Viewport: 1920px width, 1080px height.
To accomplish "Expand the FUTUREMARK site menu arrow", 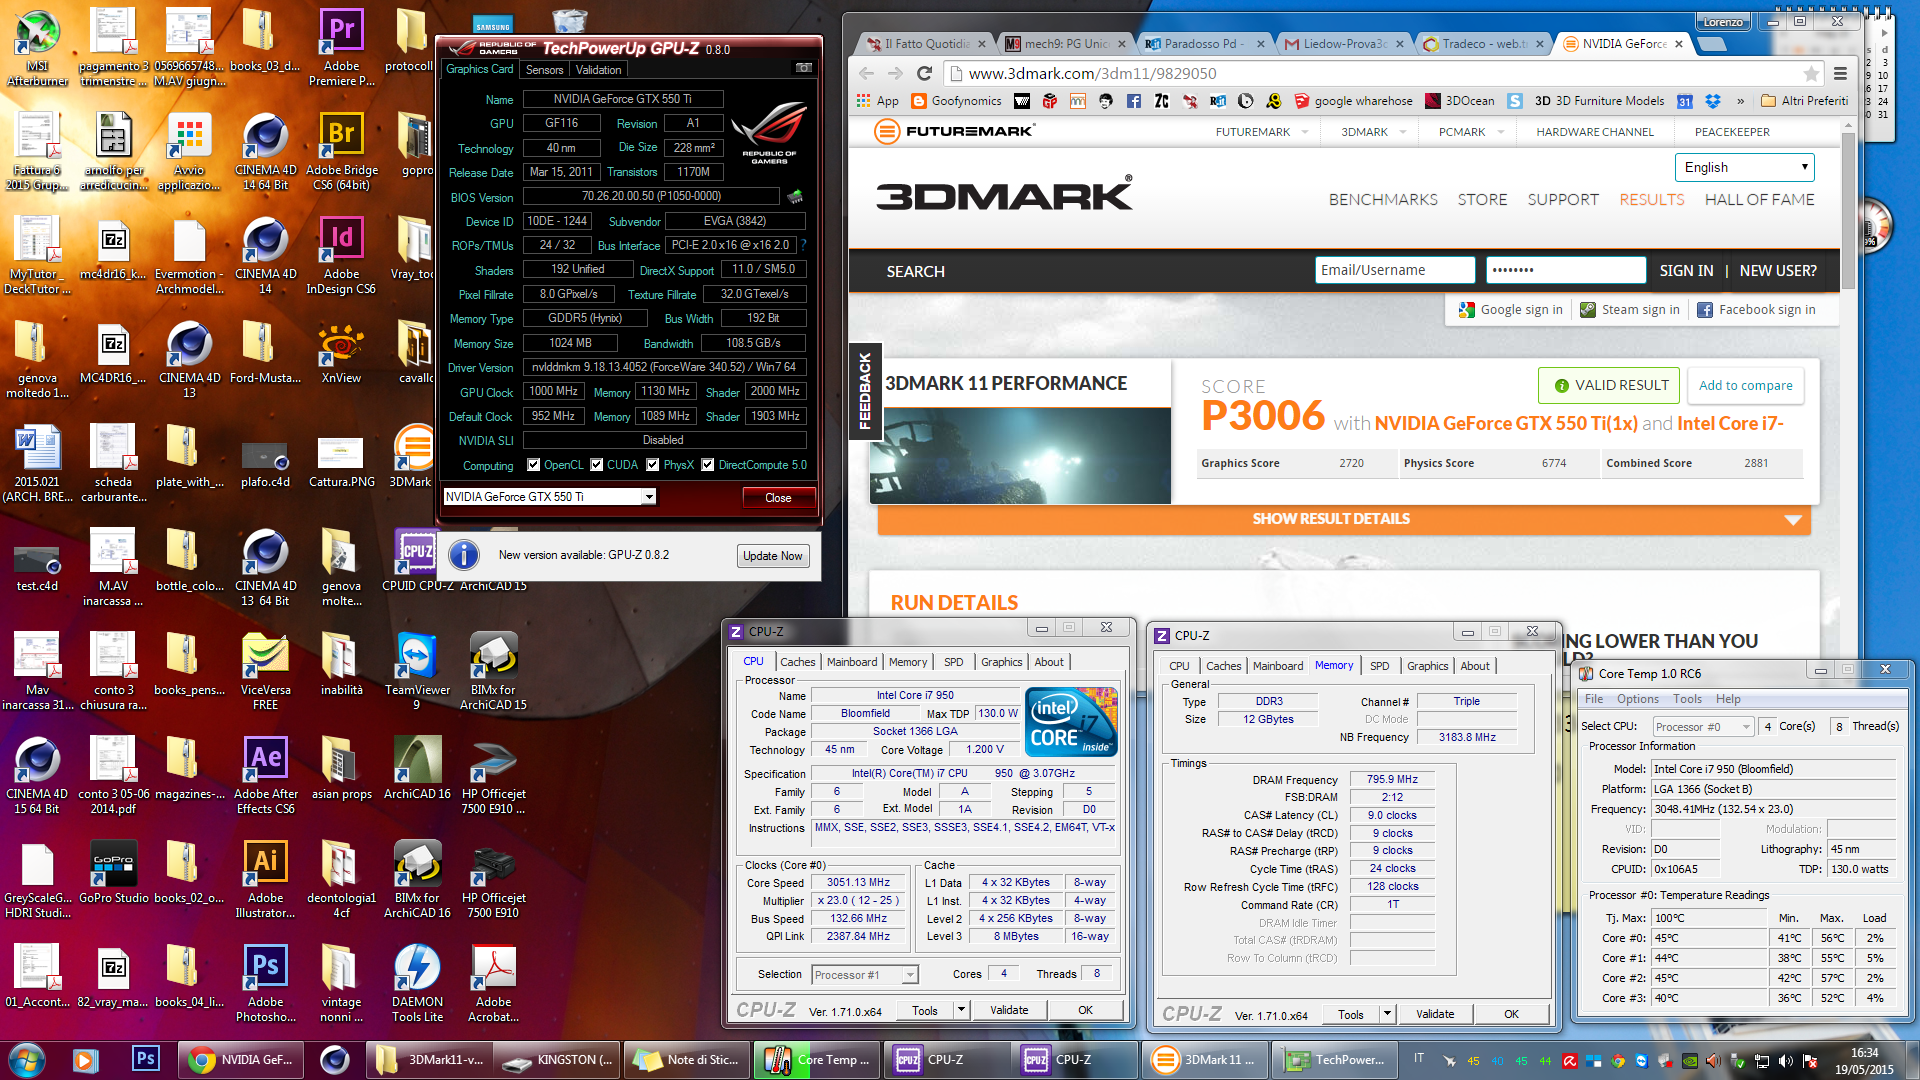I will pos(1305,132).
